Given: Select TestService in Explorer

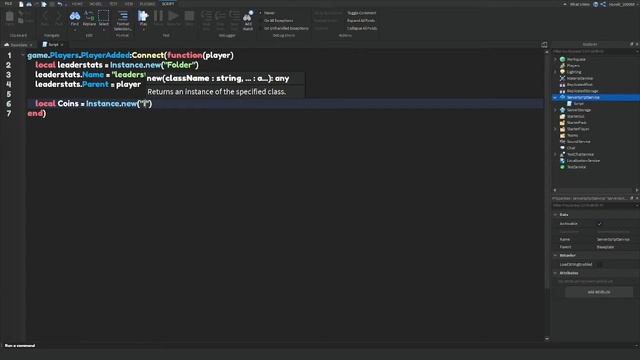Looking at the screenshot, I should 576,167.
